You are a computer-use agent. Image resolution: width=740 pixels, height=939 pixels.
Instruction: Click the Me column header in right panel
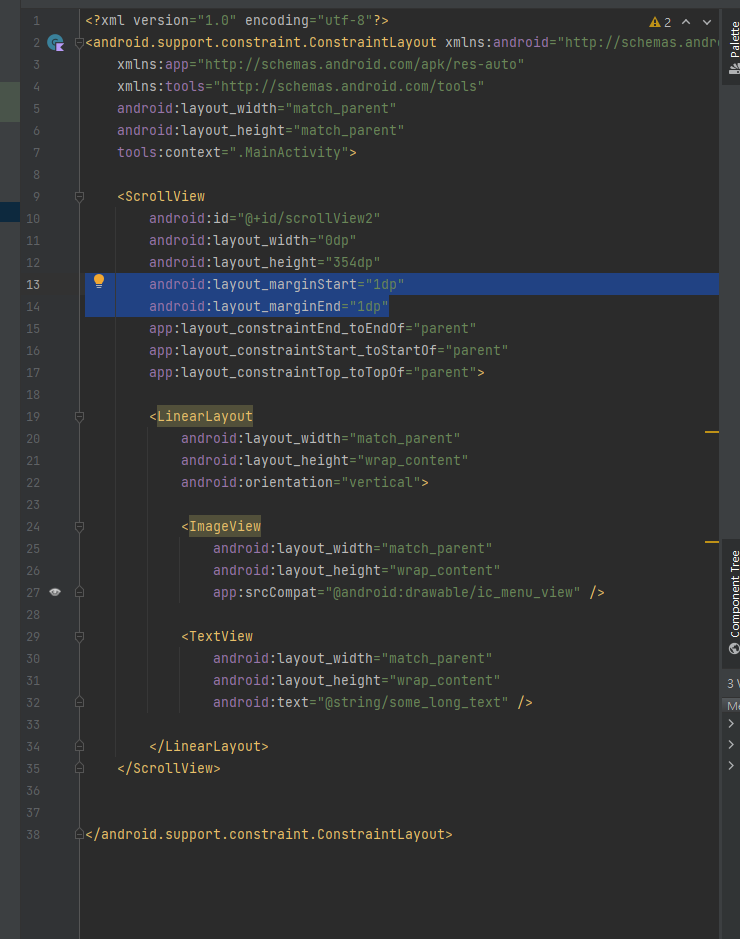point(732,705)
